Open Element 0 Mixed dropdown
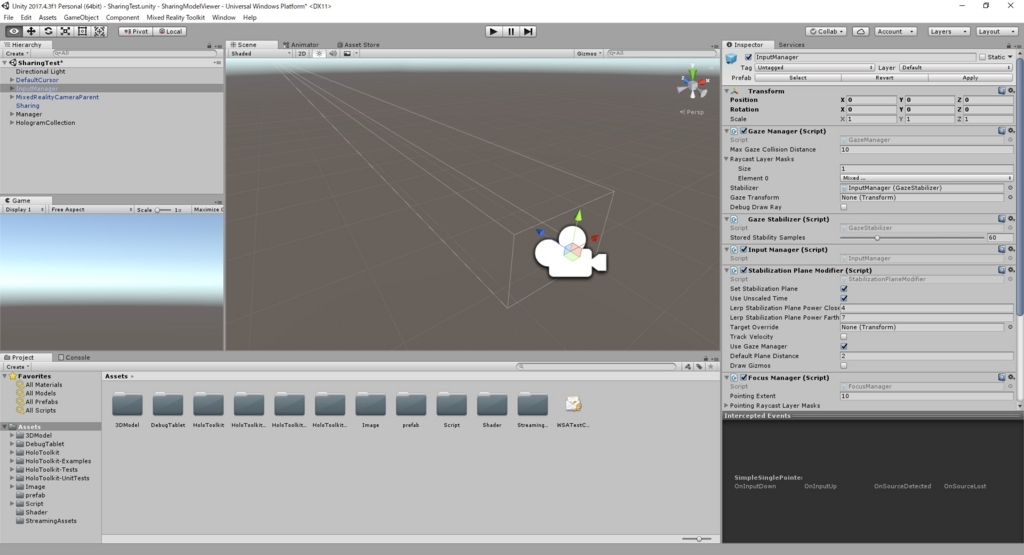1024x555 pixels. click(x=926, y=178)
